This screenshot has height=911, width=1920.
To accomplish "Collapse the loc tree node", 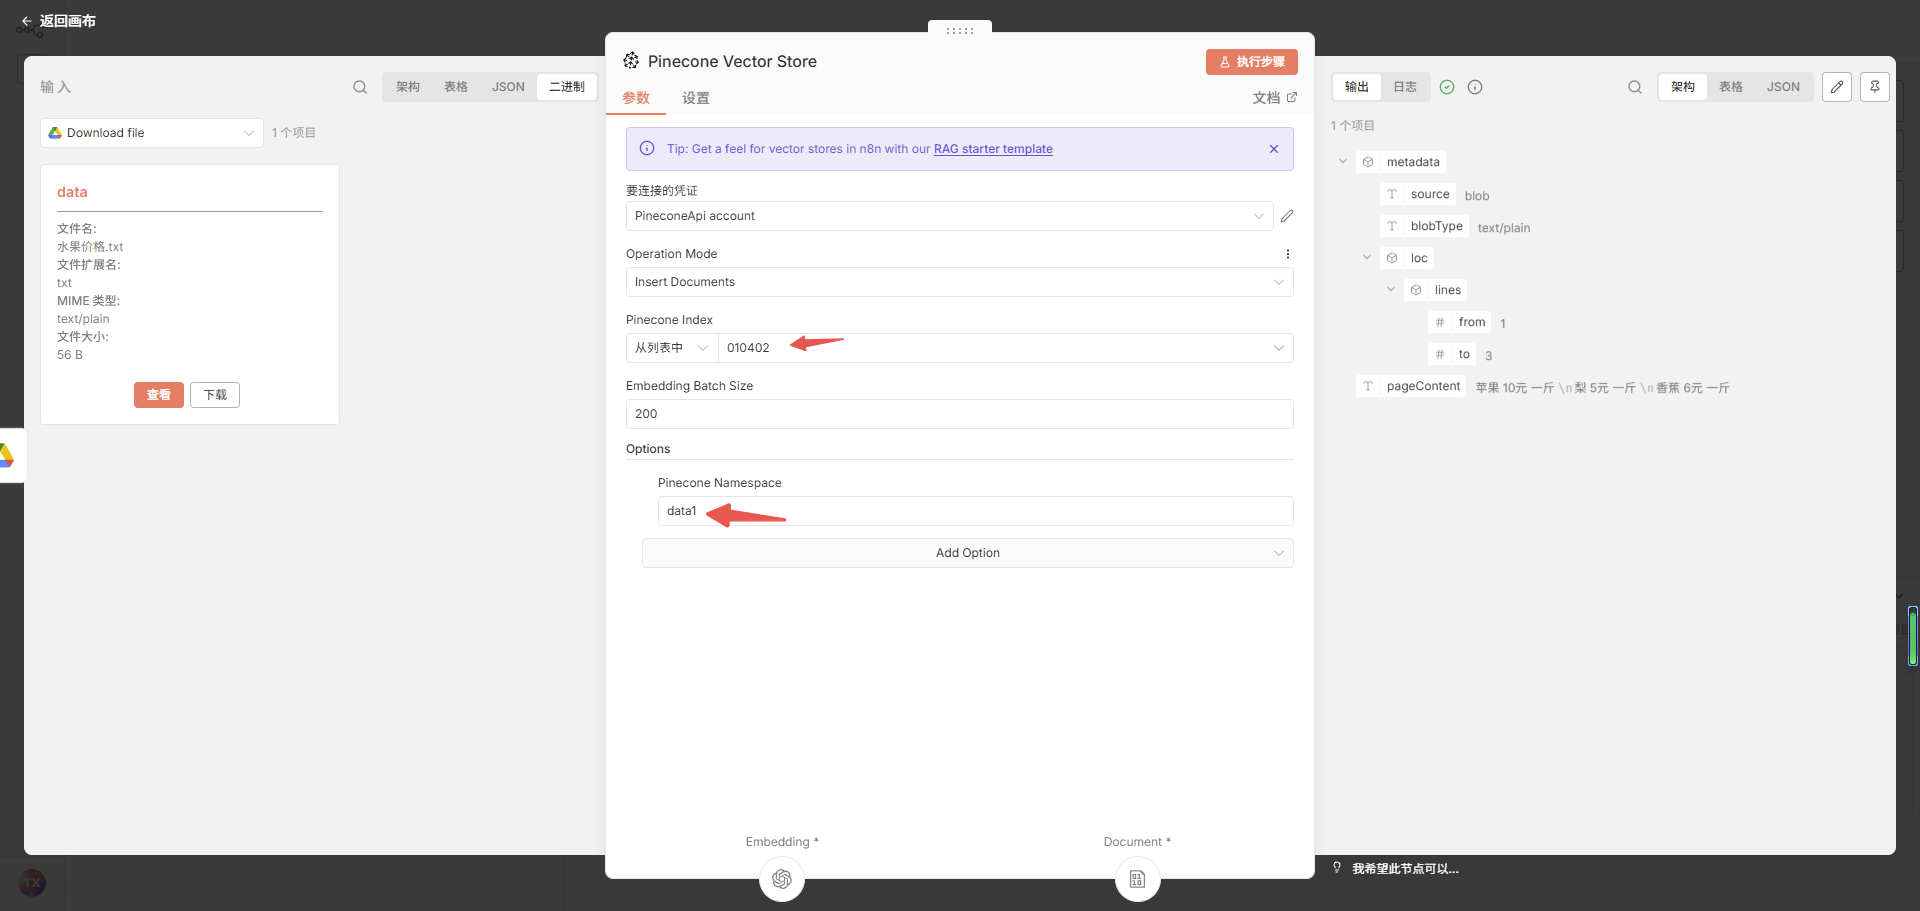I will [x=1367, y=257].
